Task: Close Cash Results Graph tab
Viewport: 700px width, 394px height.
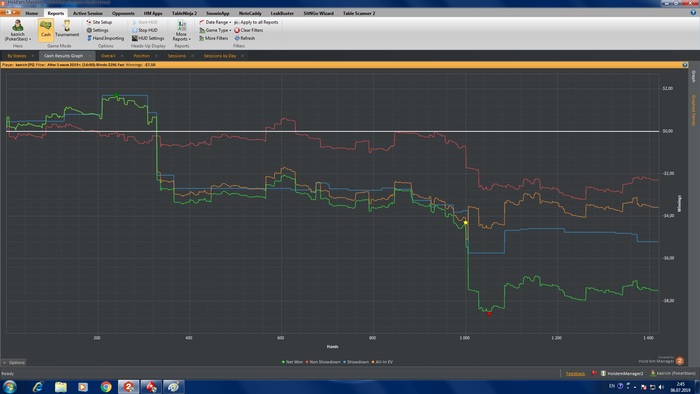Action: click(x=89, y=56)
